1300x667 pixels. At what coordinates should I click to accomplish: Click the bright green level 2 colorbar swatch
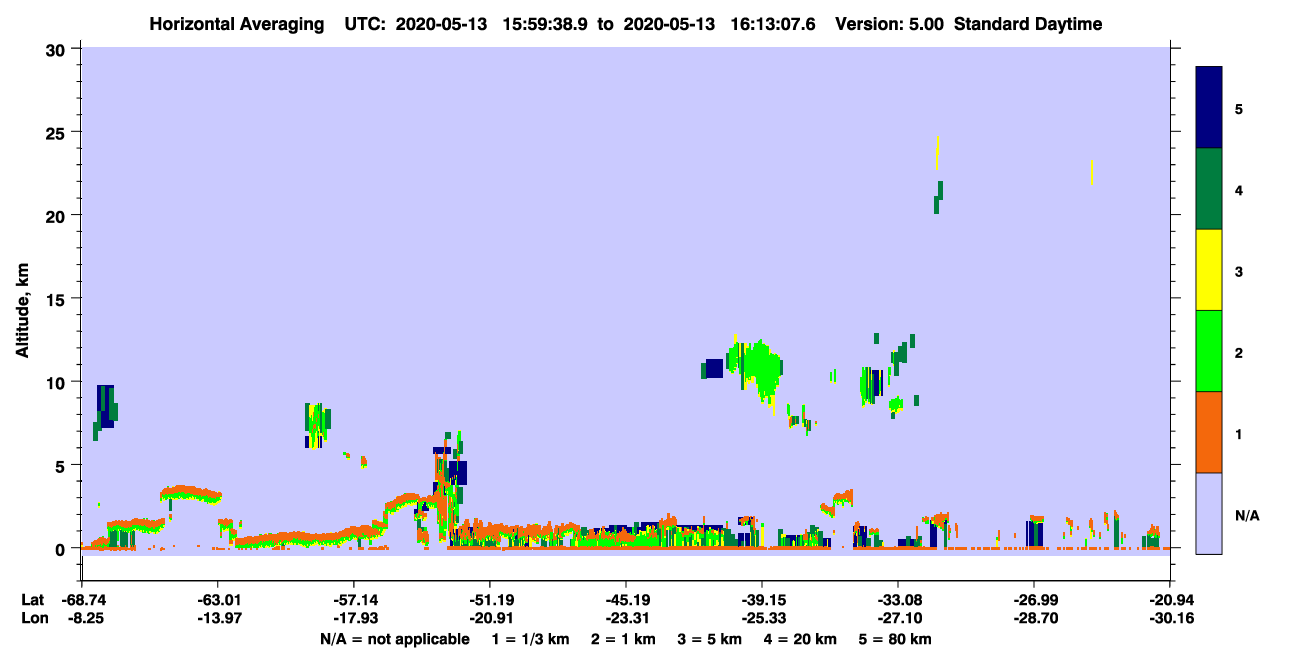1209,351
